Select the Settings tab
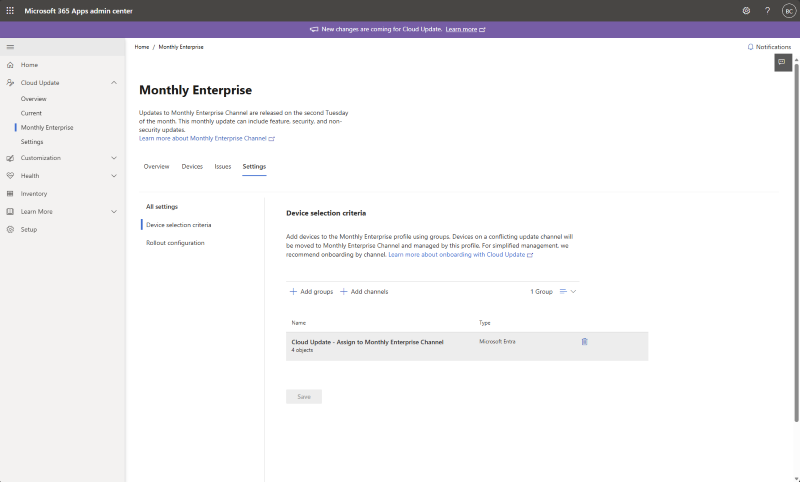 tap(254, 167)
